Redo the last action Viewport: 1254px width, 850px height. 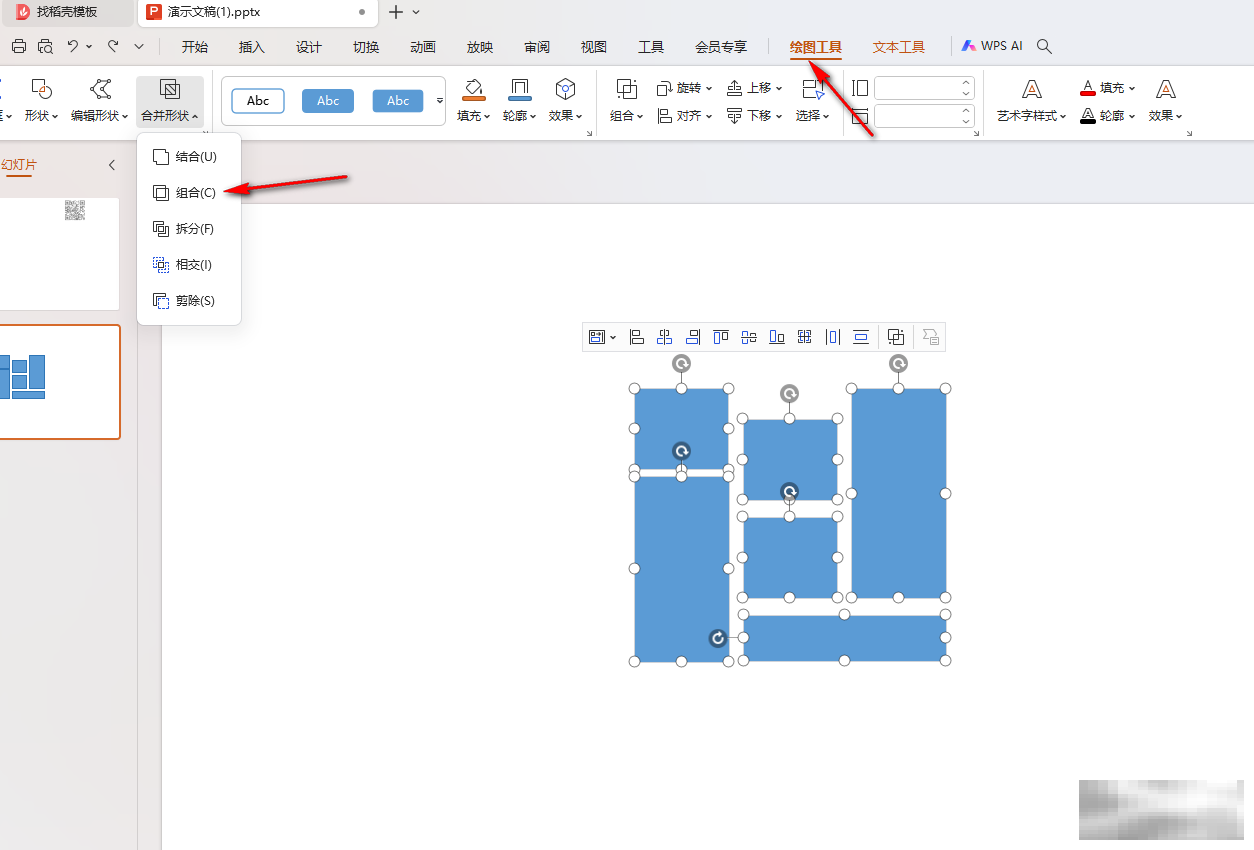pos(112,46)
